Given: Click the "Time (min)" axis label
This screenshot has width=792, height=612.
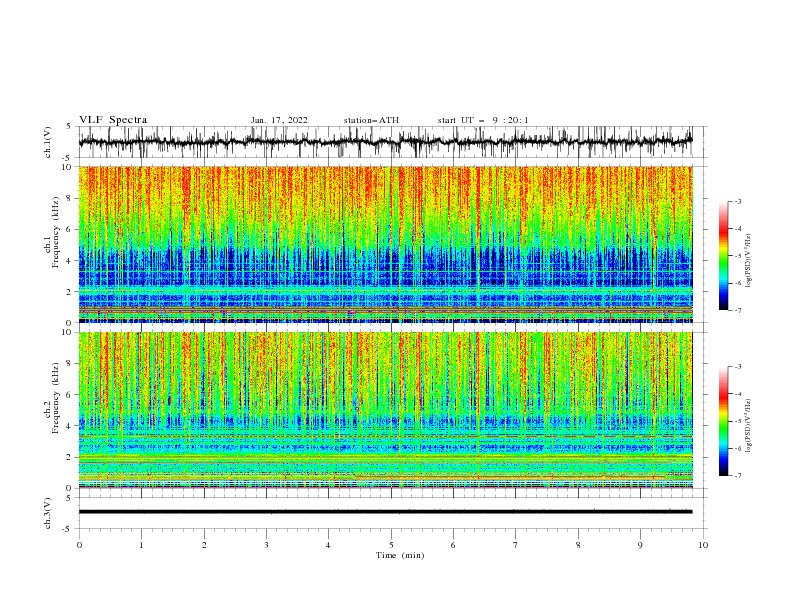Looking at the screenshot, I should click(x=400, y=555).
